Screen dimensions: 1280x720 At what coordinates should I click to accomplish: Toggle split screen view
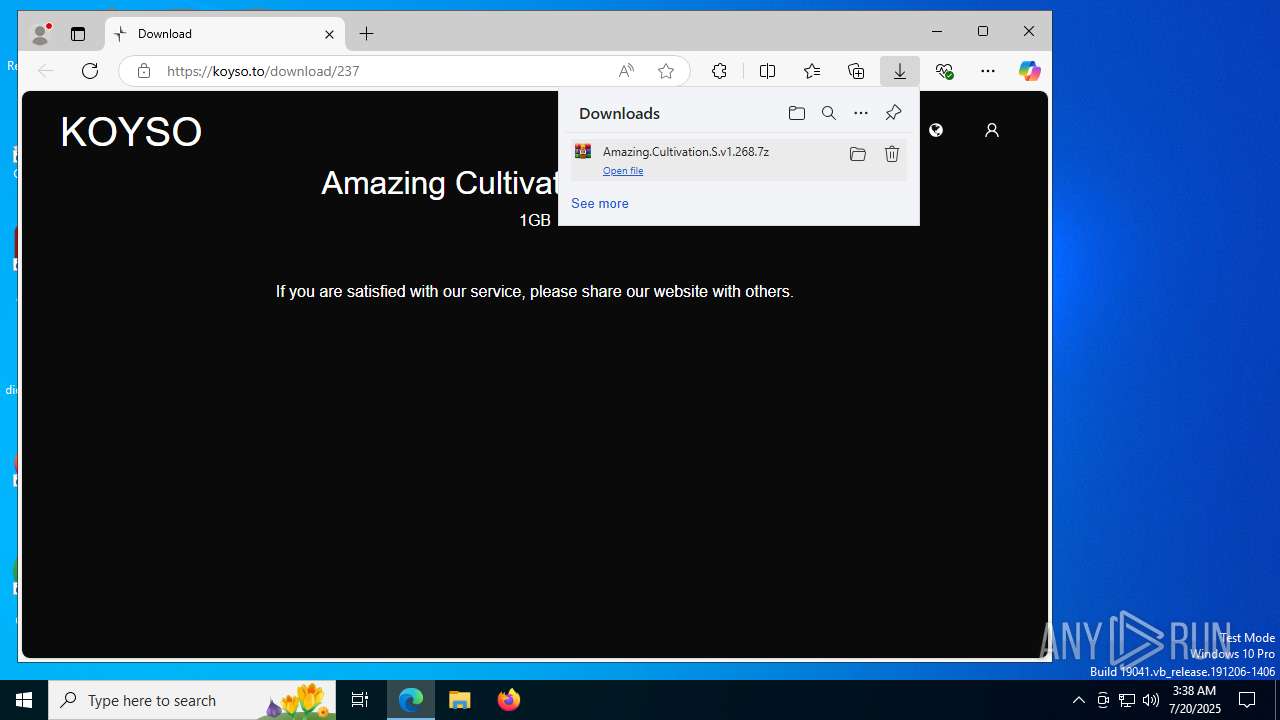[x=767, y=71]
